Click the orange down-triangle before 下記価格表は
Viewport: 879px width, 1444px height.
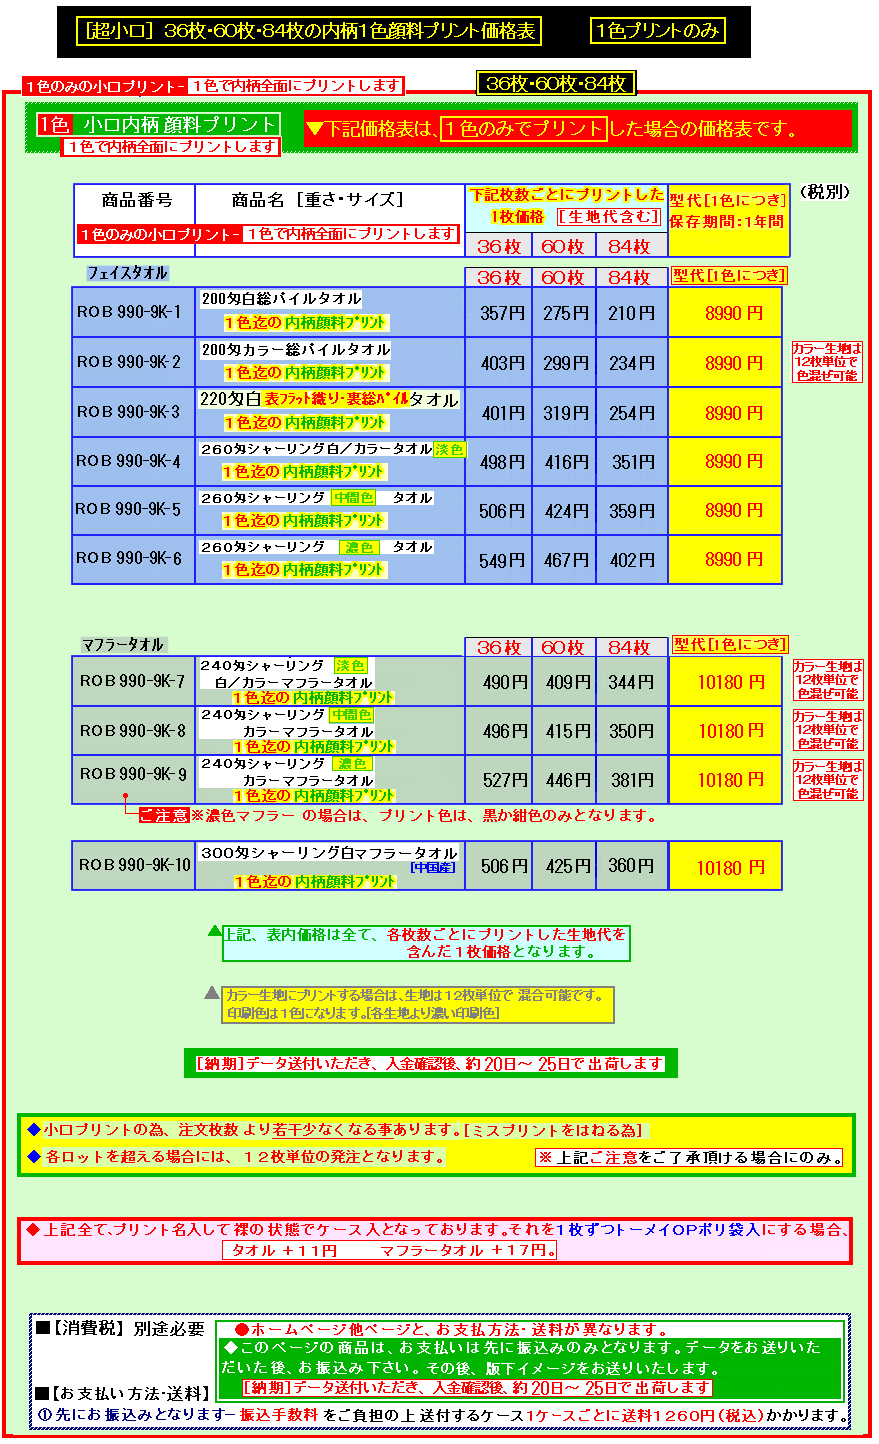[x=315, y=128]
